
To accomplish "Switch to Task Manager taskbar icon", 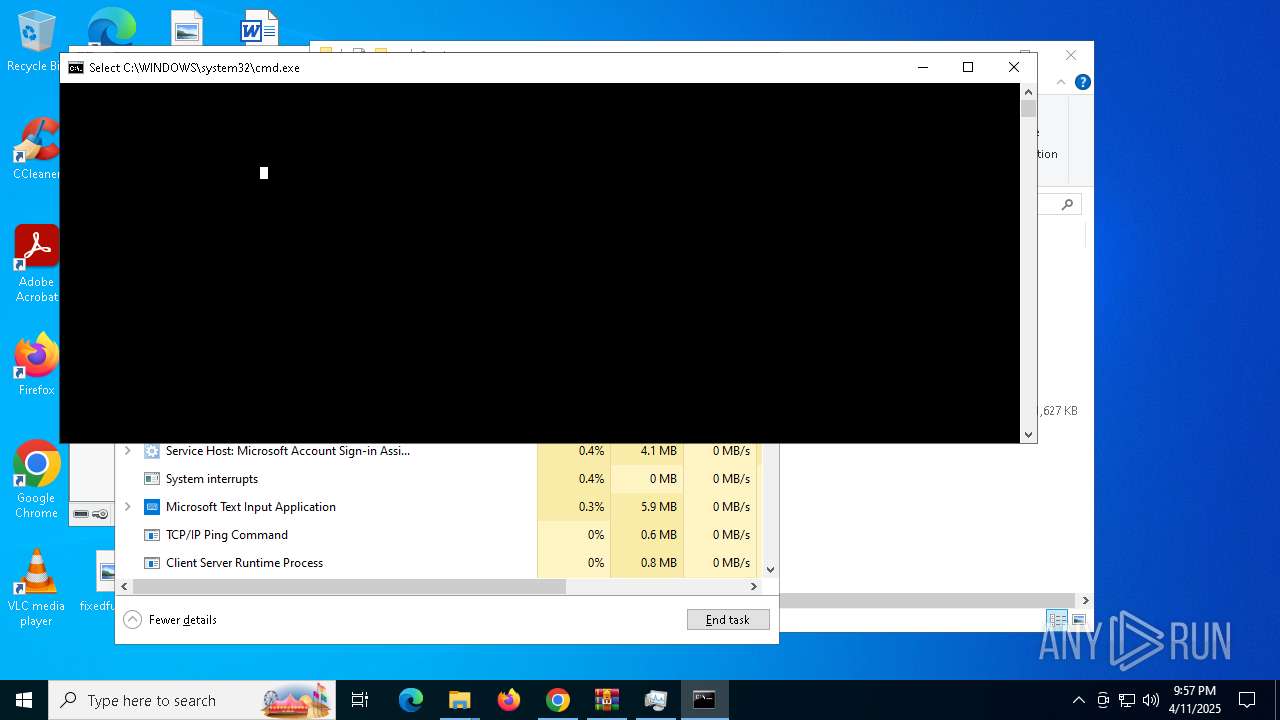I will pyautogui.click(x=655, y=700).
